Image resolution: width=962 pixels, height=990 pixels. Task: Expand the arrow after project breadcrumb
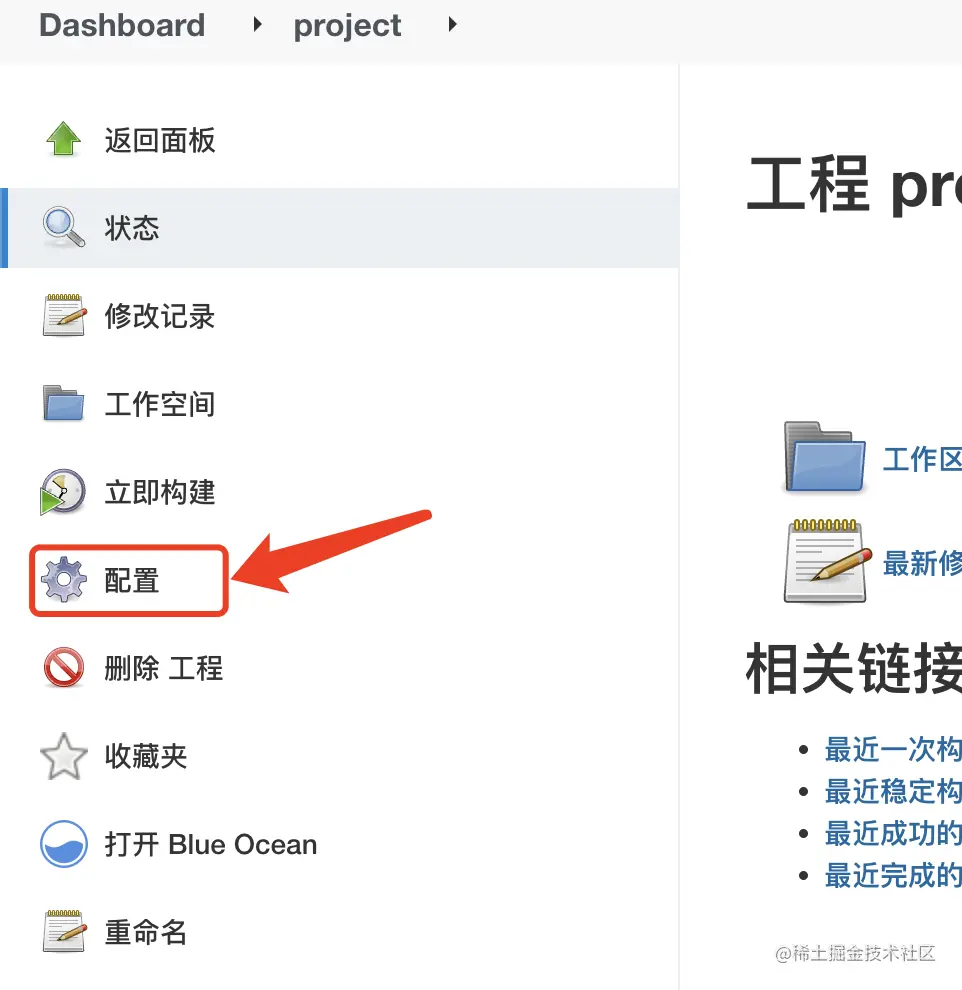tap(452, 25)
